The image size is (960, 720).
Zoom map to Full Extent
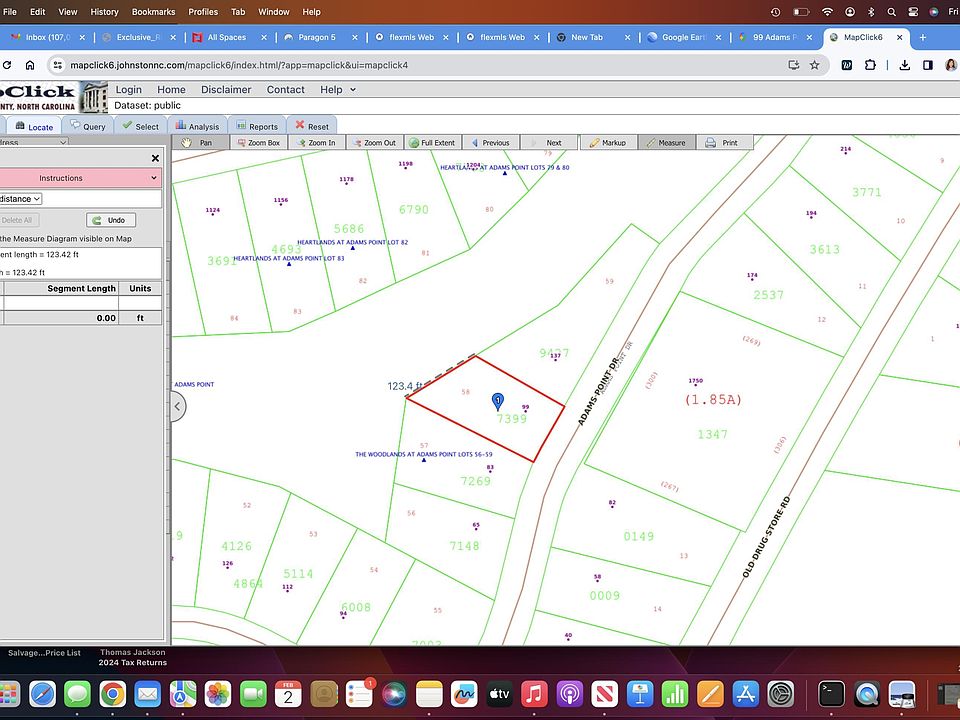pyautogui.click(x=431, y=143)
